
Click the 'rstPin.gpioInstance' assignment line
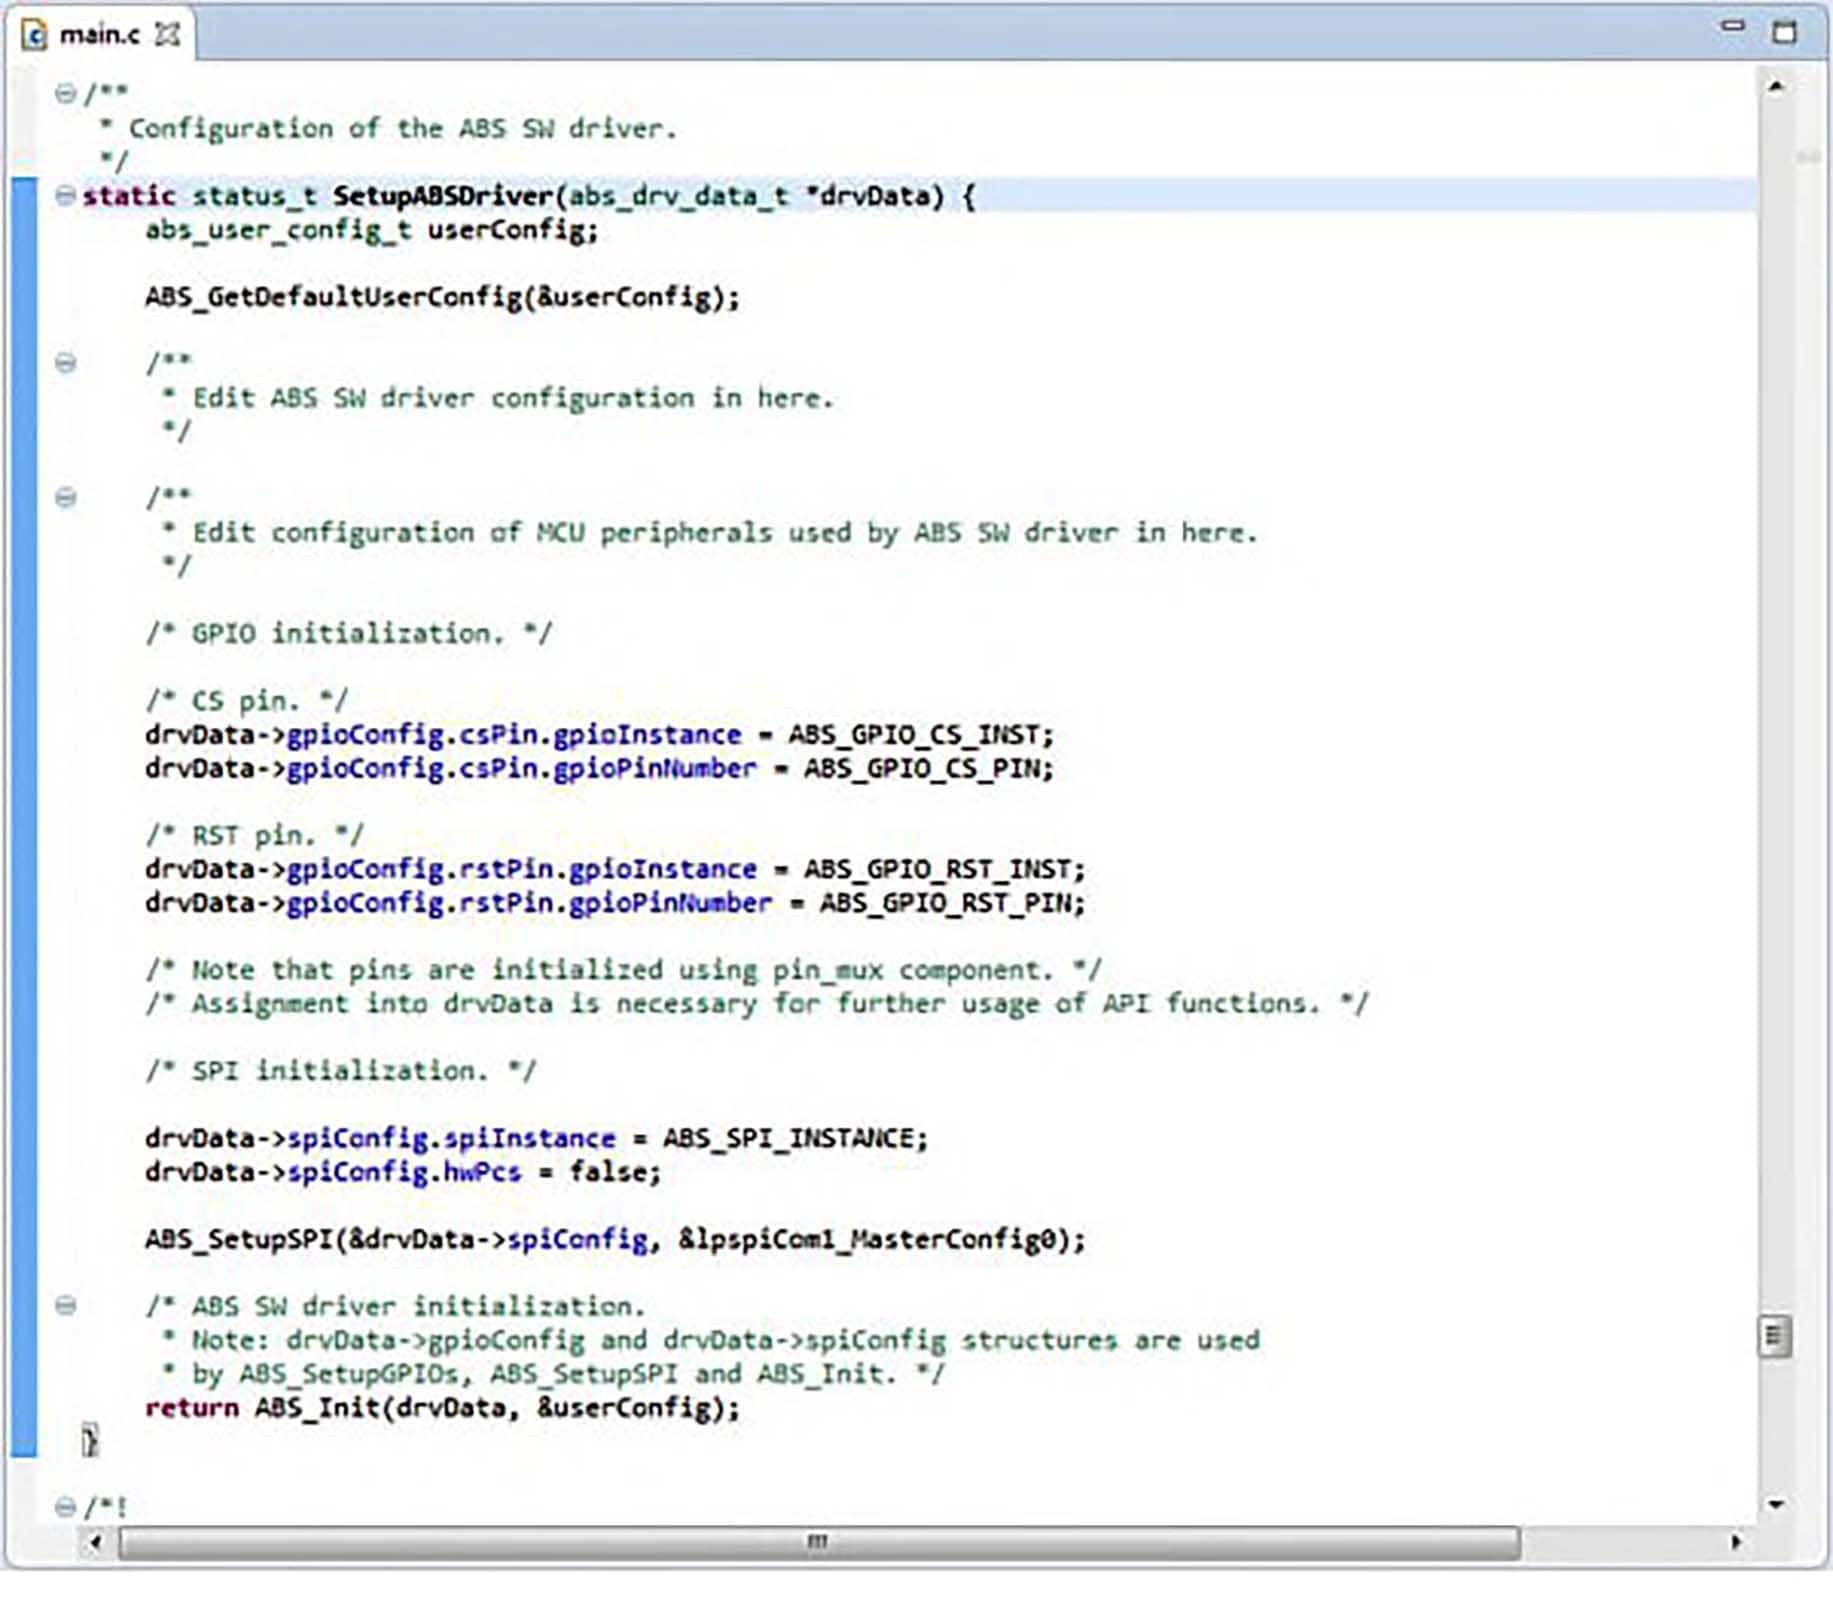point(615,869)
